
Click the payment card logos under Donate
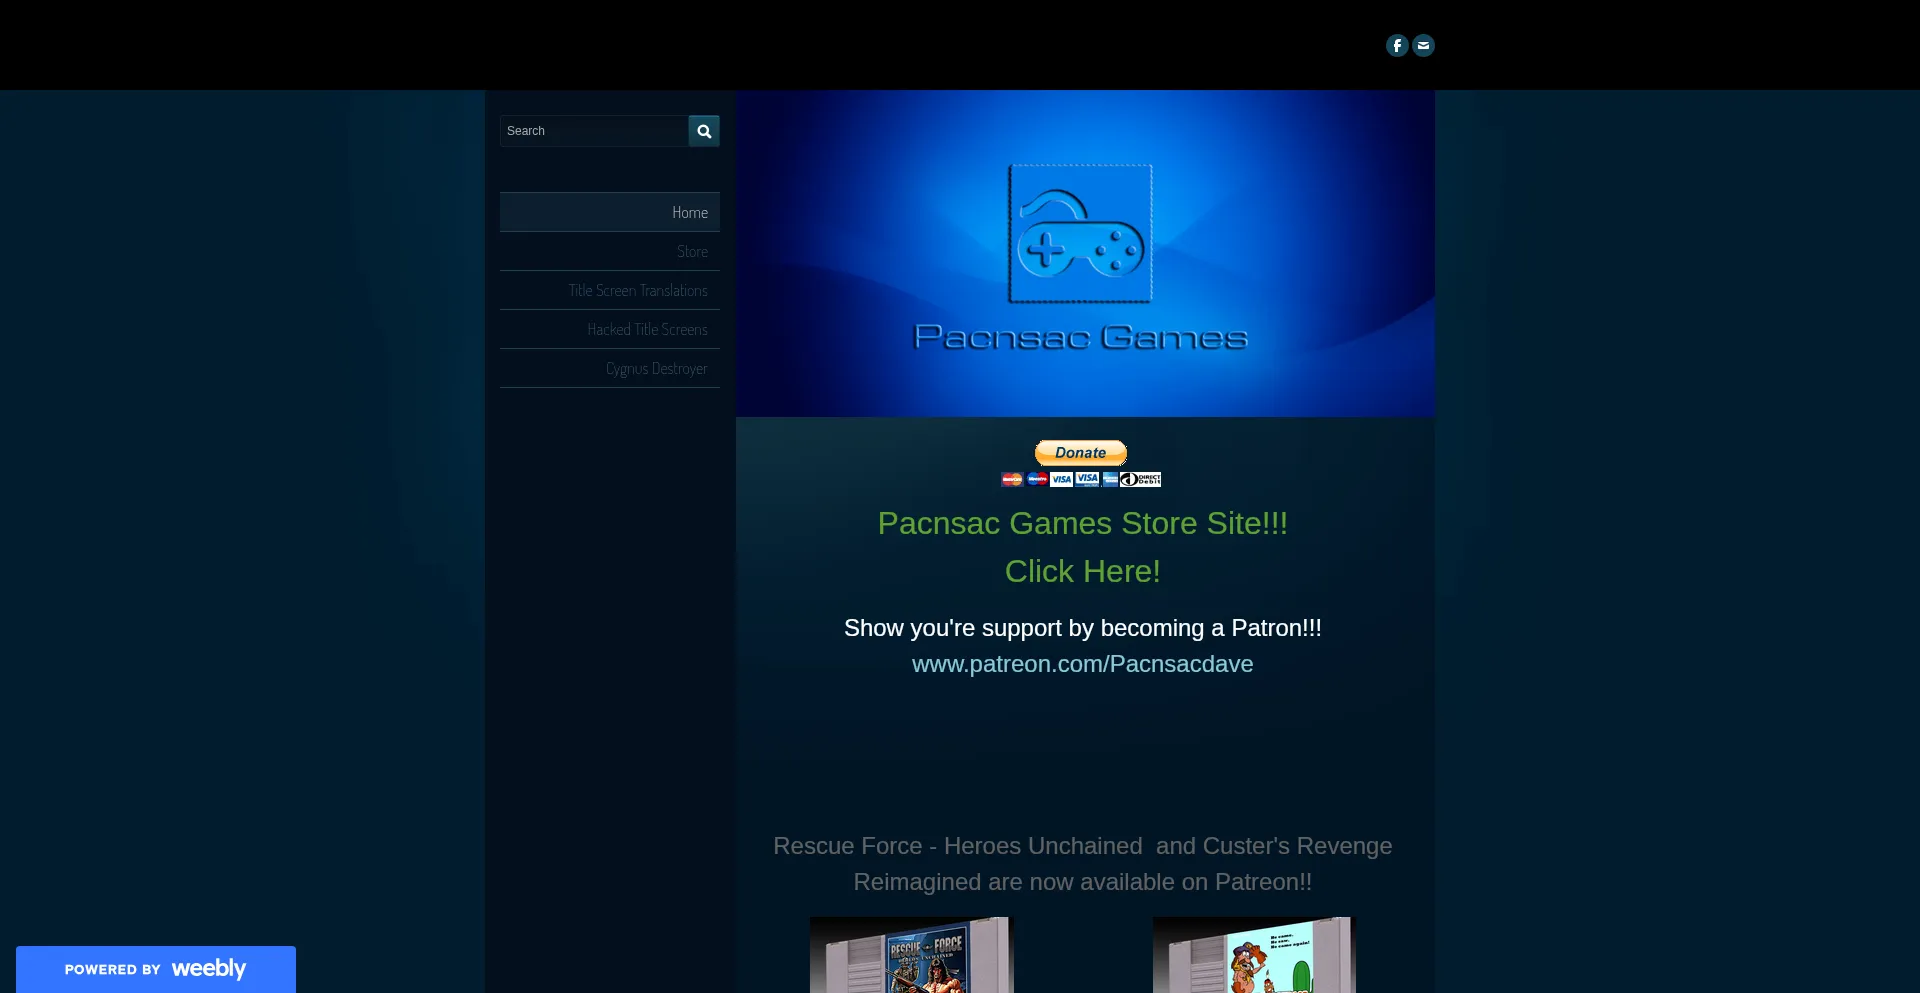(1081, 479)
